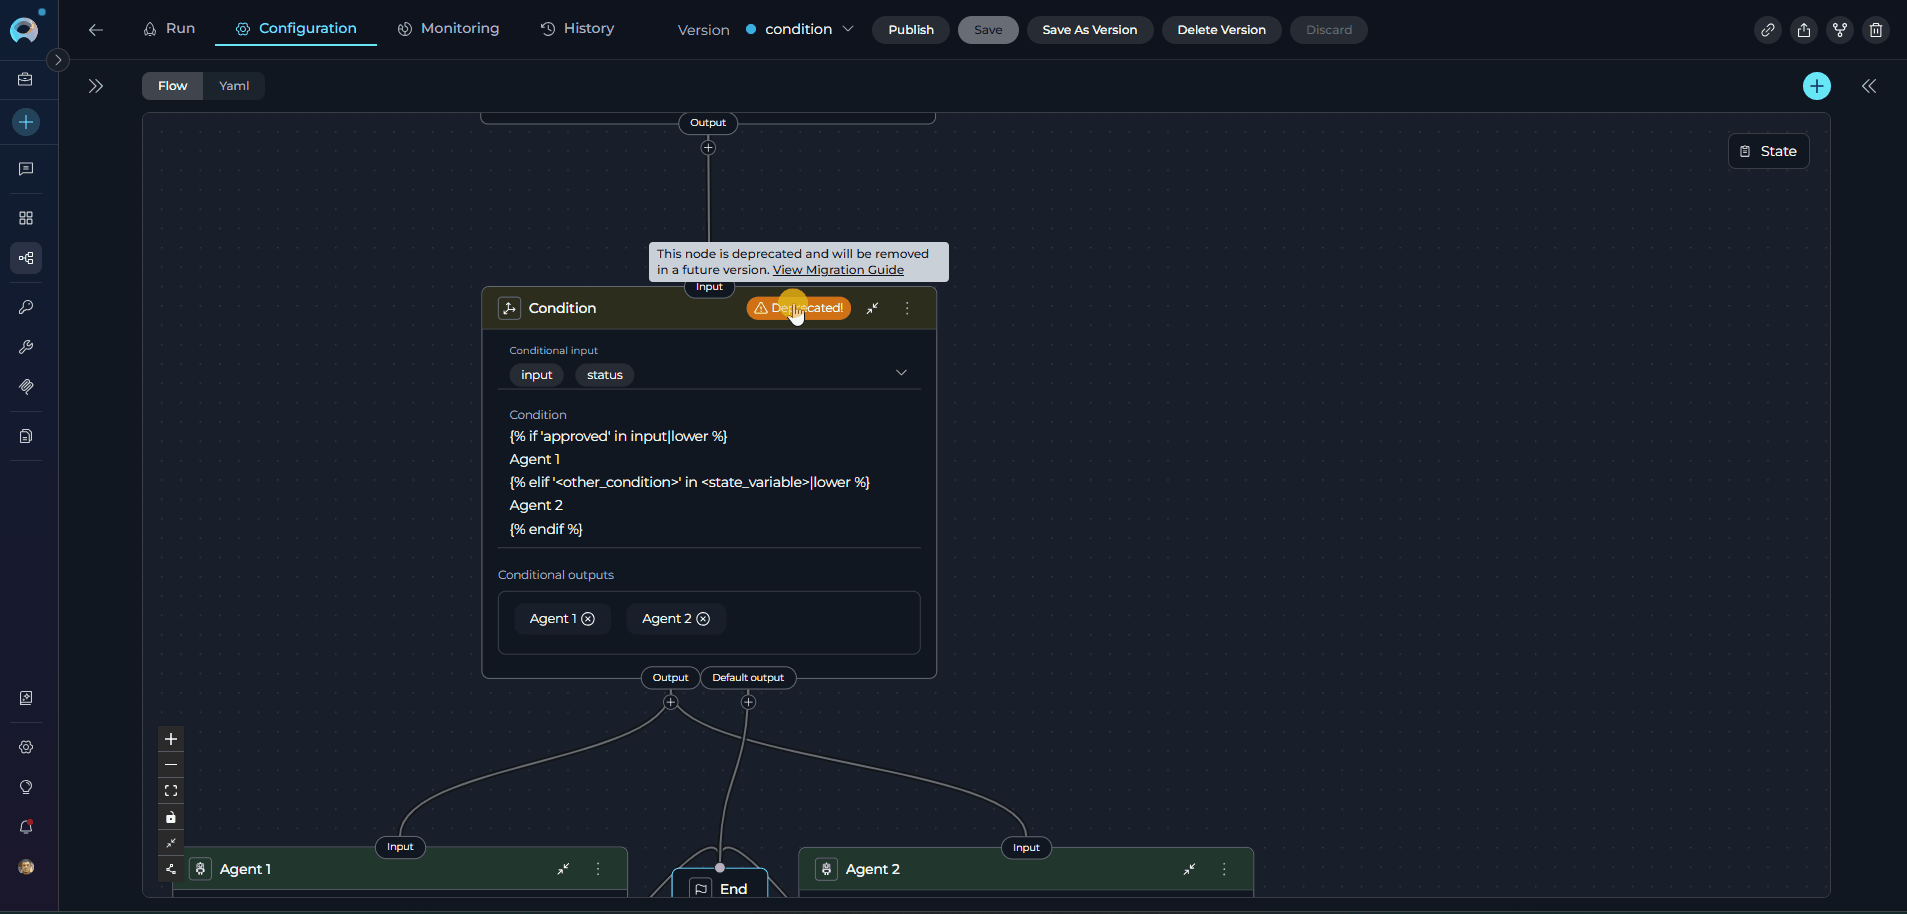The height and width of the screenshot is (914, 1907).
Task: Open the Monitoring tab
Action: point(448,29)
